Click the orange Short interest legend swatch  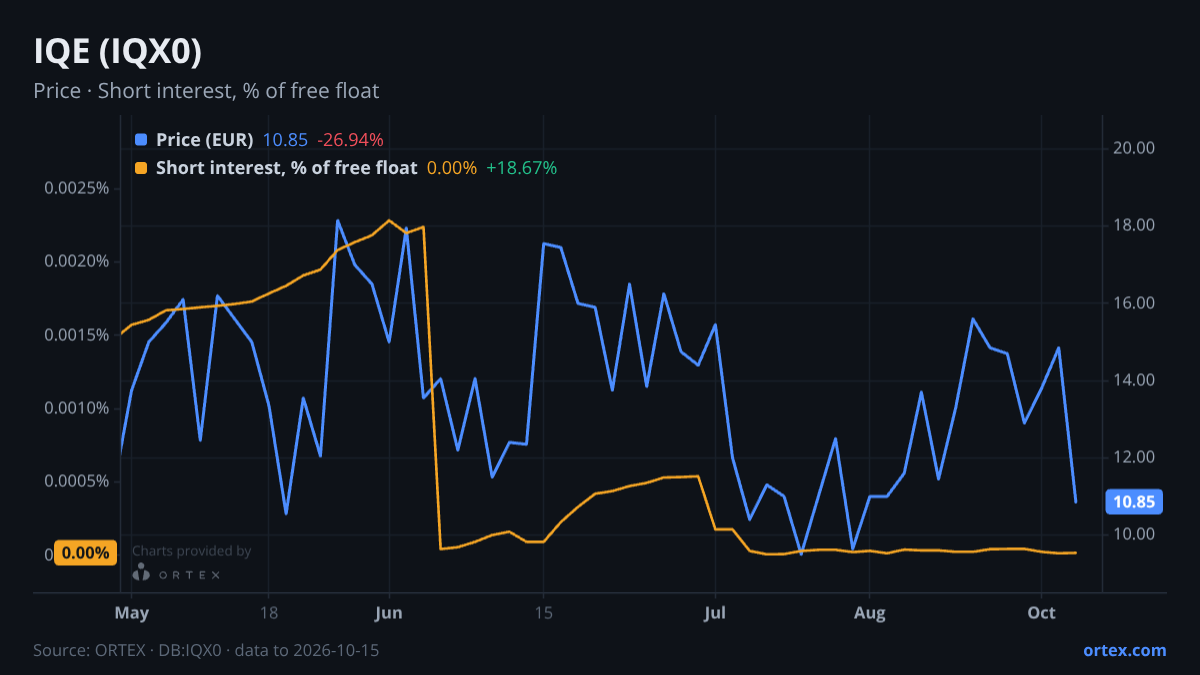[x=141, y=168]
